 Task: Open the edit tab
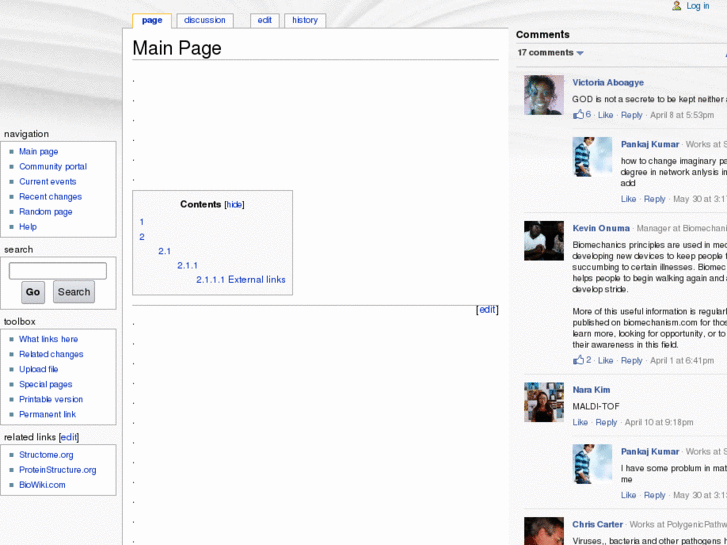click(264, 20)
